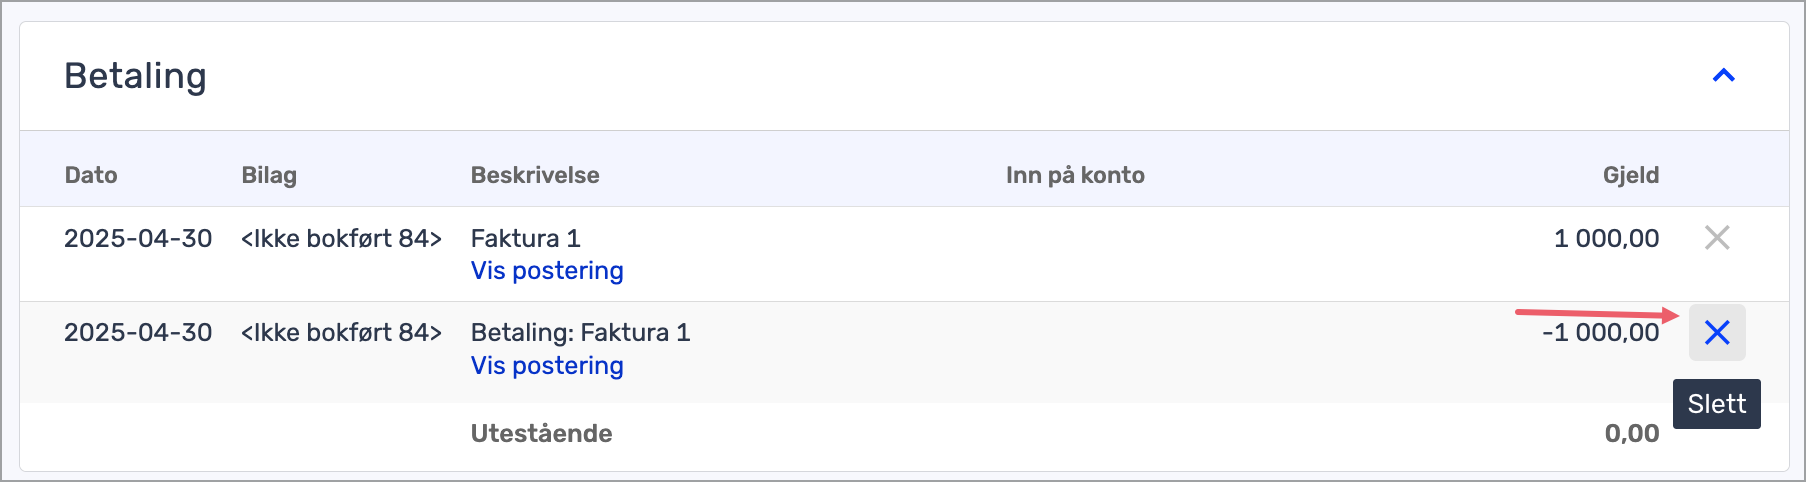1806x482 pixels.
Task: Open Vis postering under Betaling: Faktura 1
Action: point(547,366)
